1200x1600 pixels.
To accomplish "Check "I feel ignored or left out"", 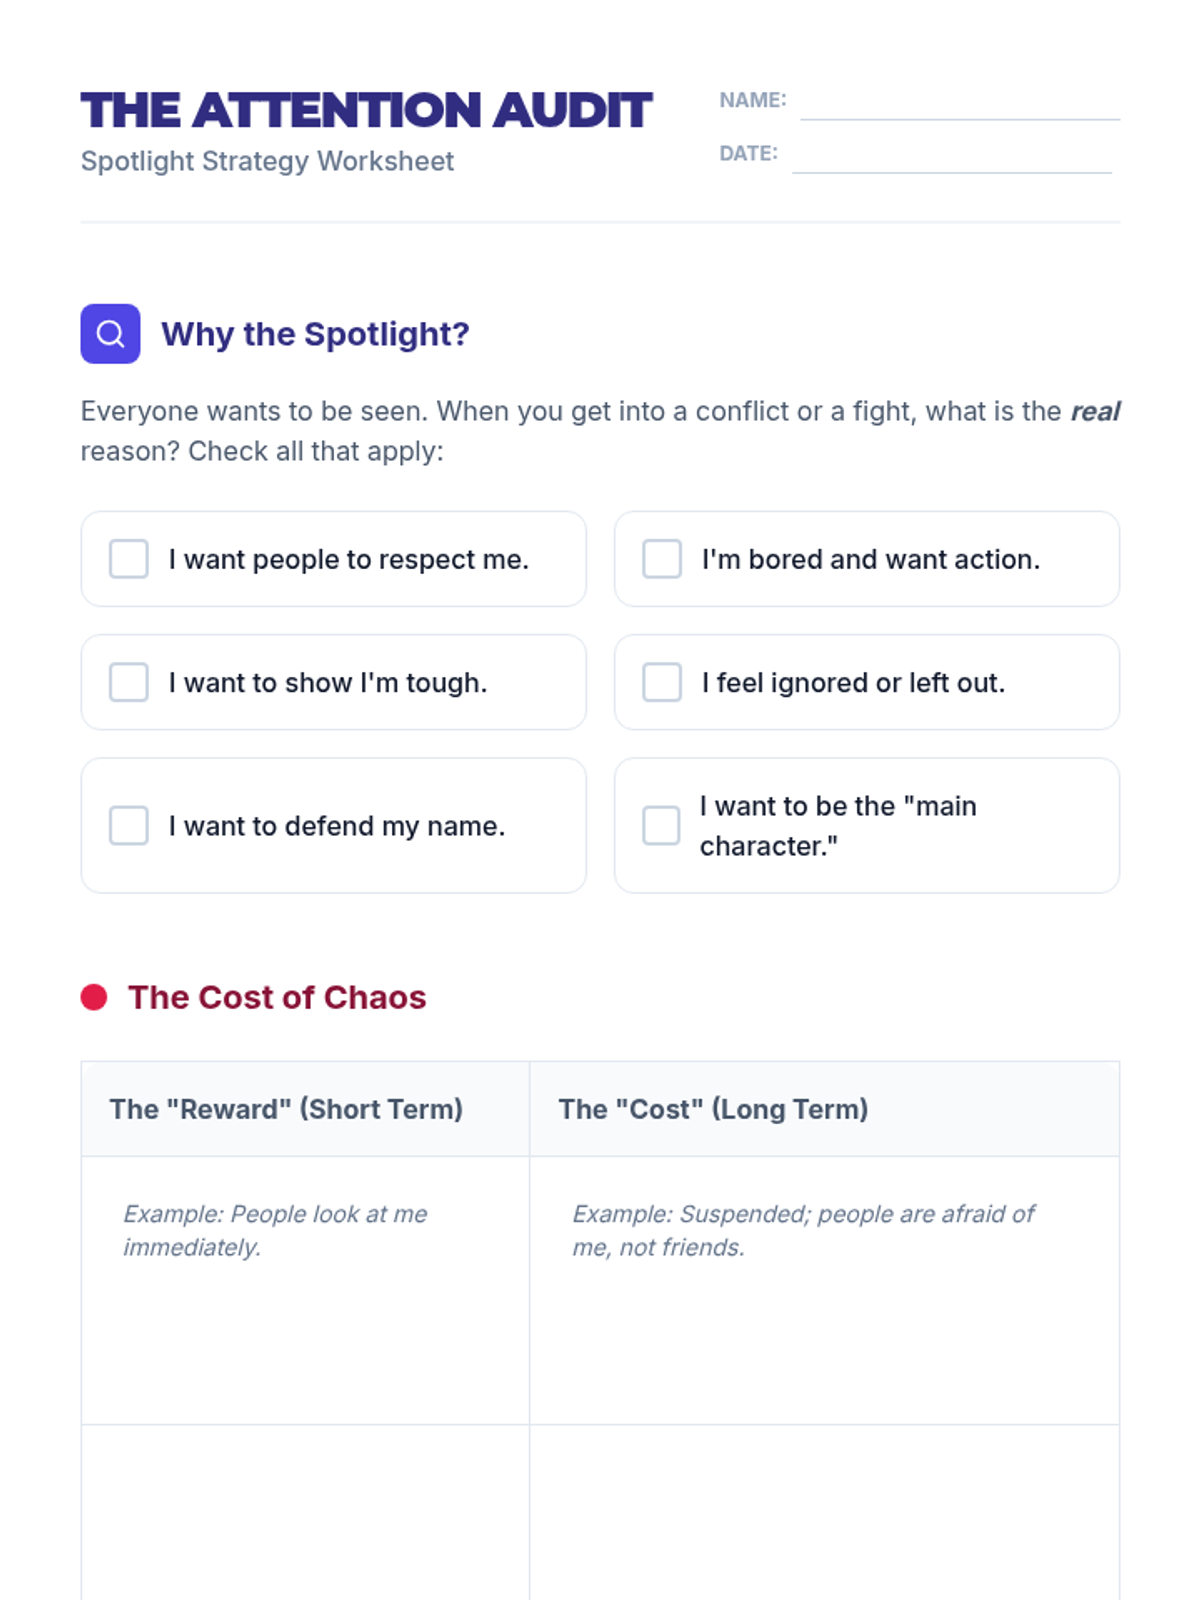I will coord(662,682).
